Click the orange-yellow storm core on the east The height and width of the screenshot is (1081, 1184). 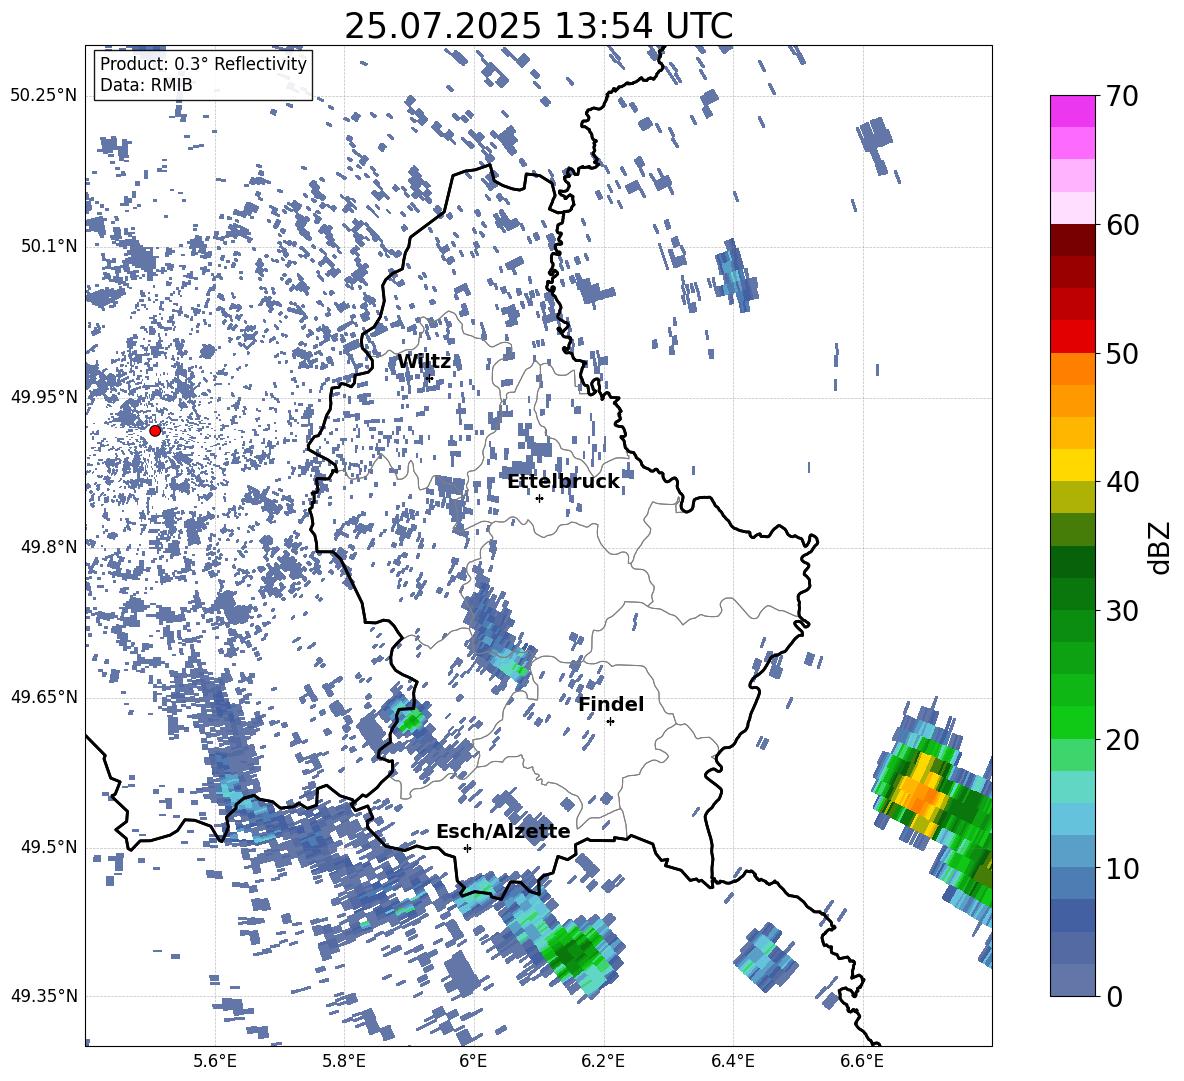point(920,793)
